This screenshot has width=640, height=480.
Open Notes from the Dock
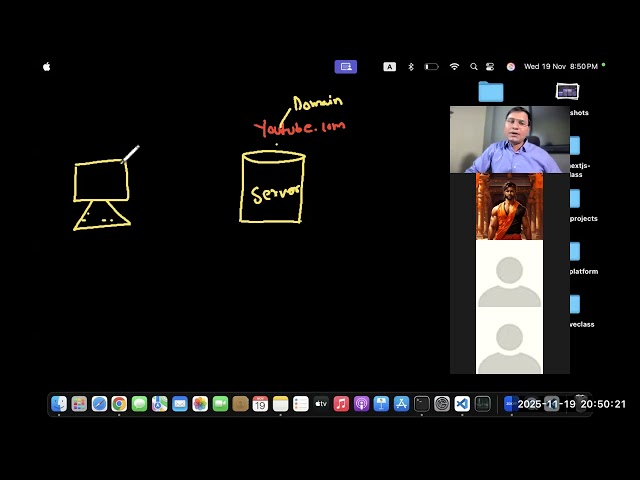pyautogui.click(x=280, y=404)
